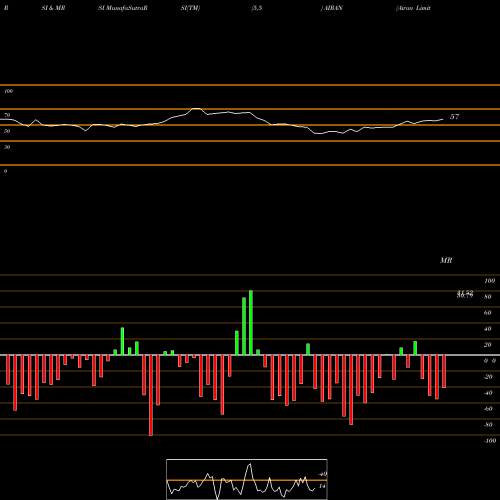This screenshot has width=500, height=500.
Task: Click the "(5,5" parameter text
Action: pos(257,8)
